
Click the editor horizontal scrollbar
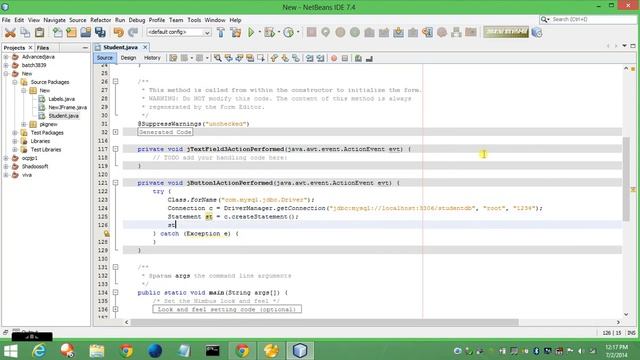click(325, 322)
